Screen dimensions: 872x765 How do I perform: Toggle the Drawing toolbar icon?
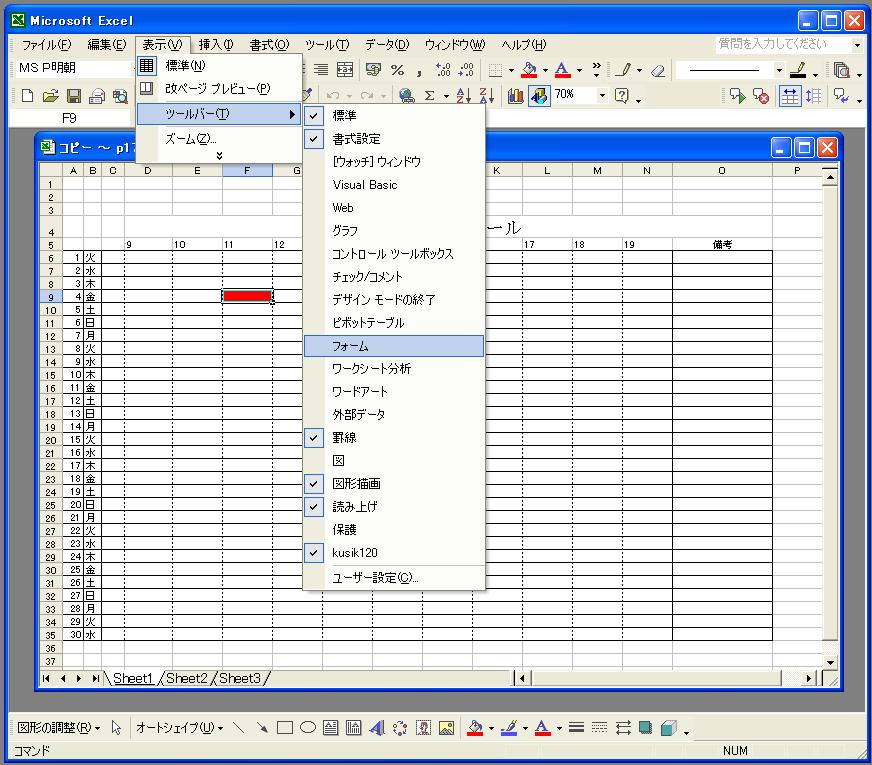click(539, 96)
